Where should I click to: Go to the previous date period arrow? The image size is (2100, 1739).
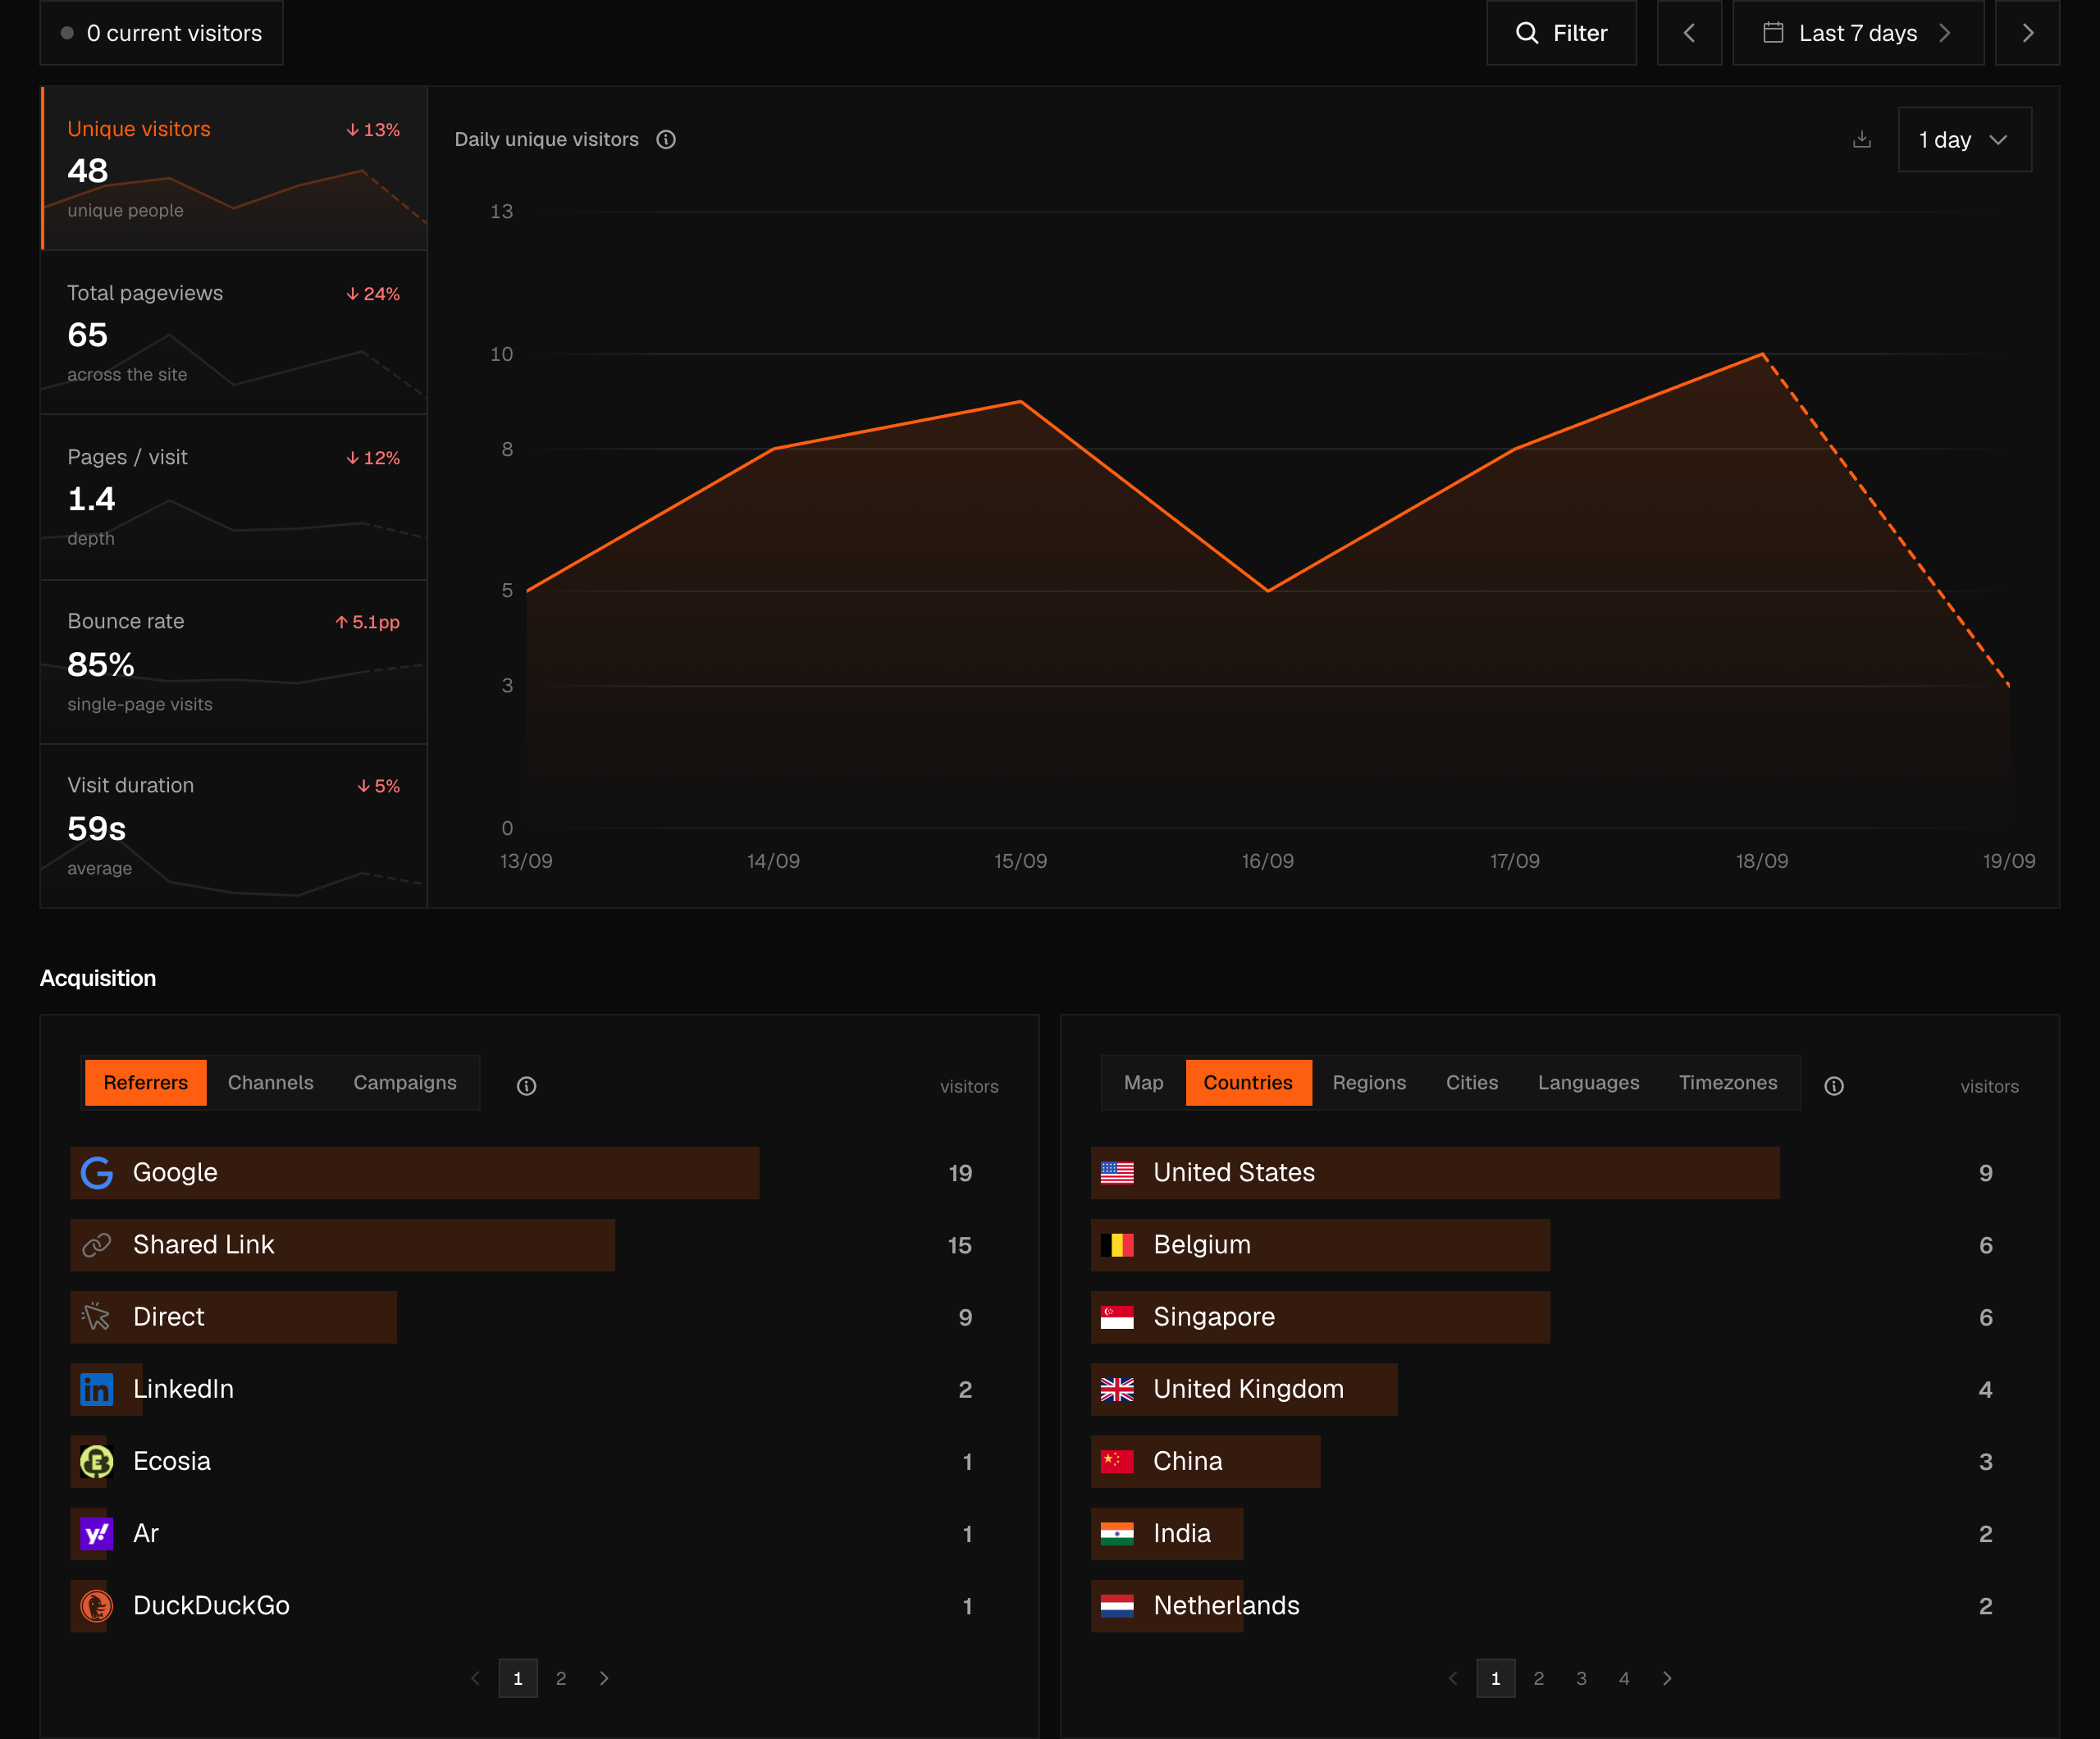click(1689, 33)
